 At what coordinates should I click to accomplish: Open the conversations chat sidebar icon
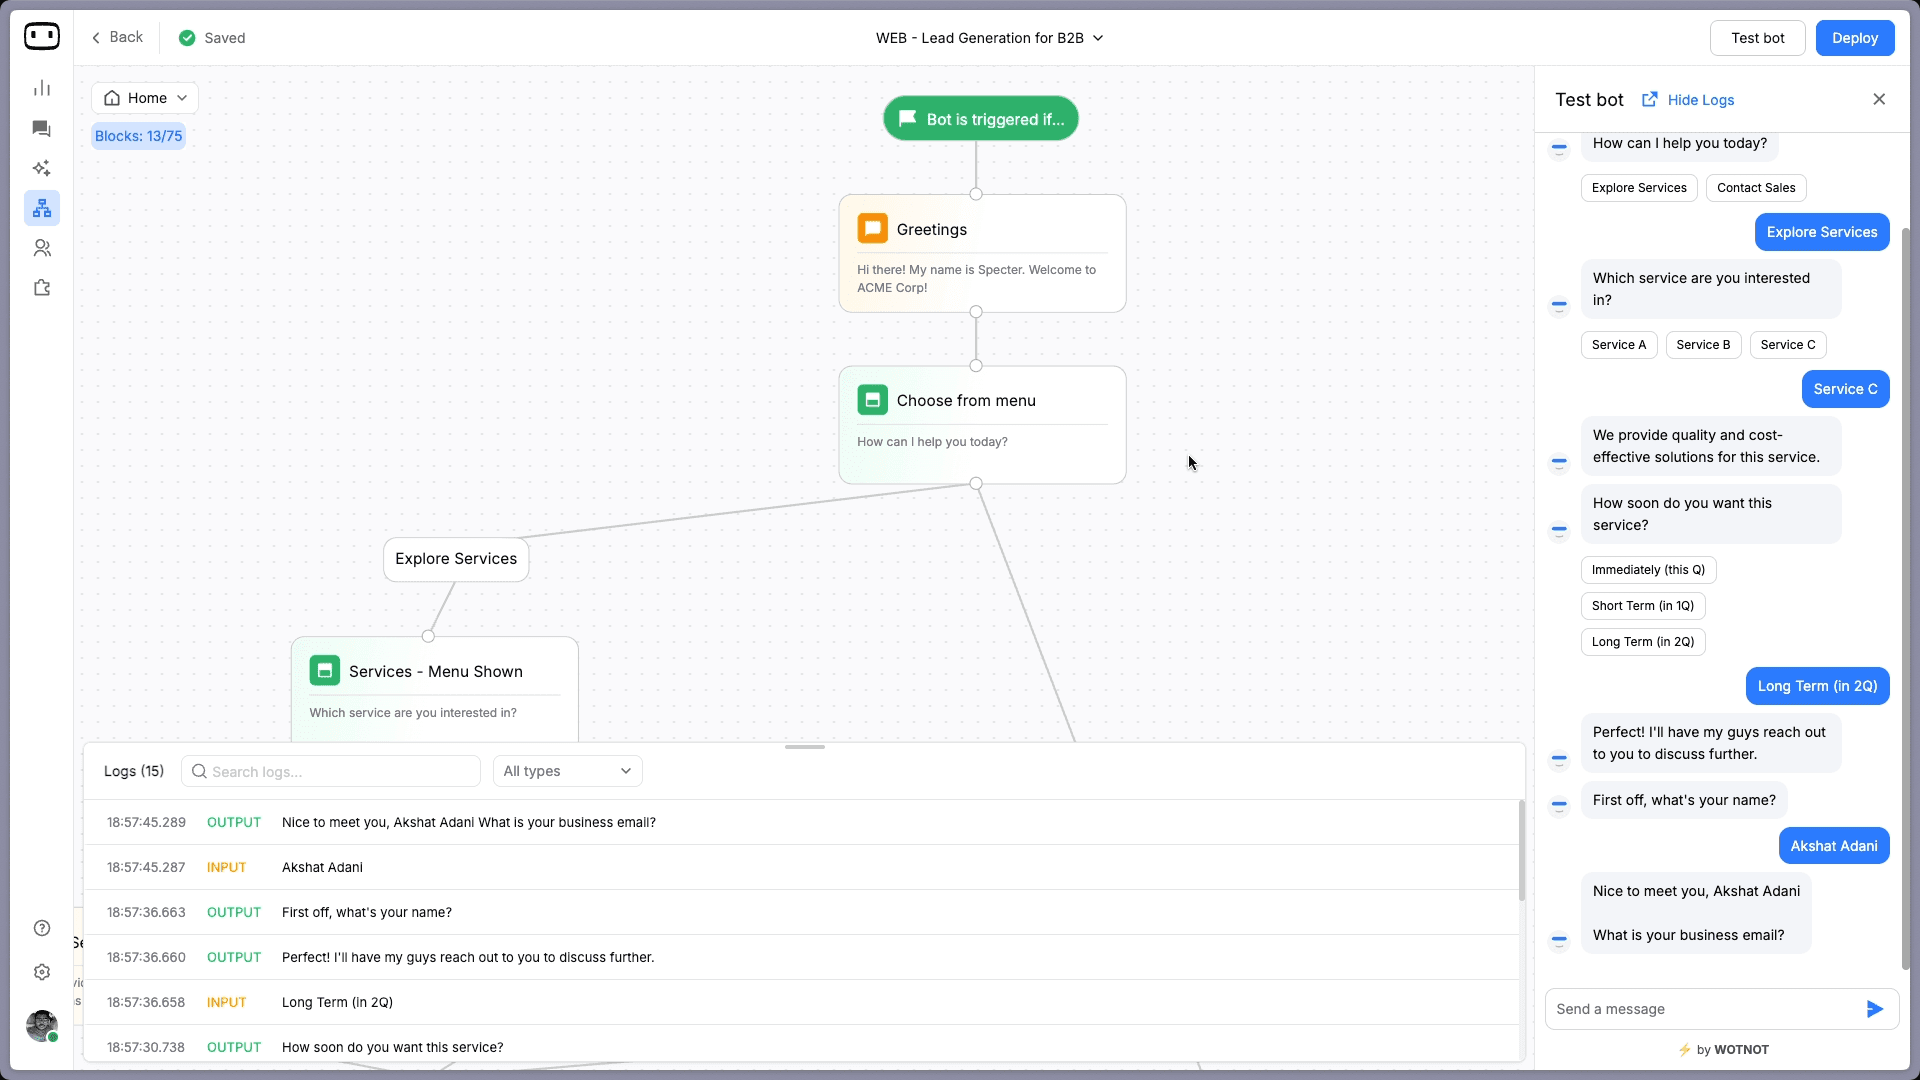[41, 129]
